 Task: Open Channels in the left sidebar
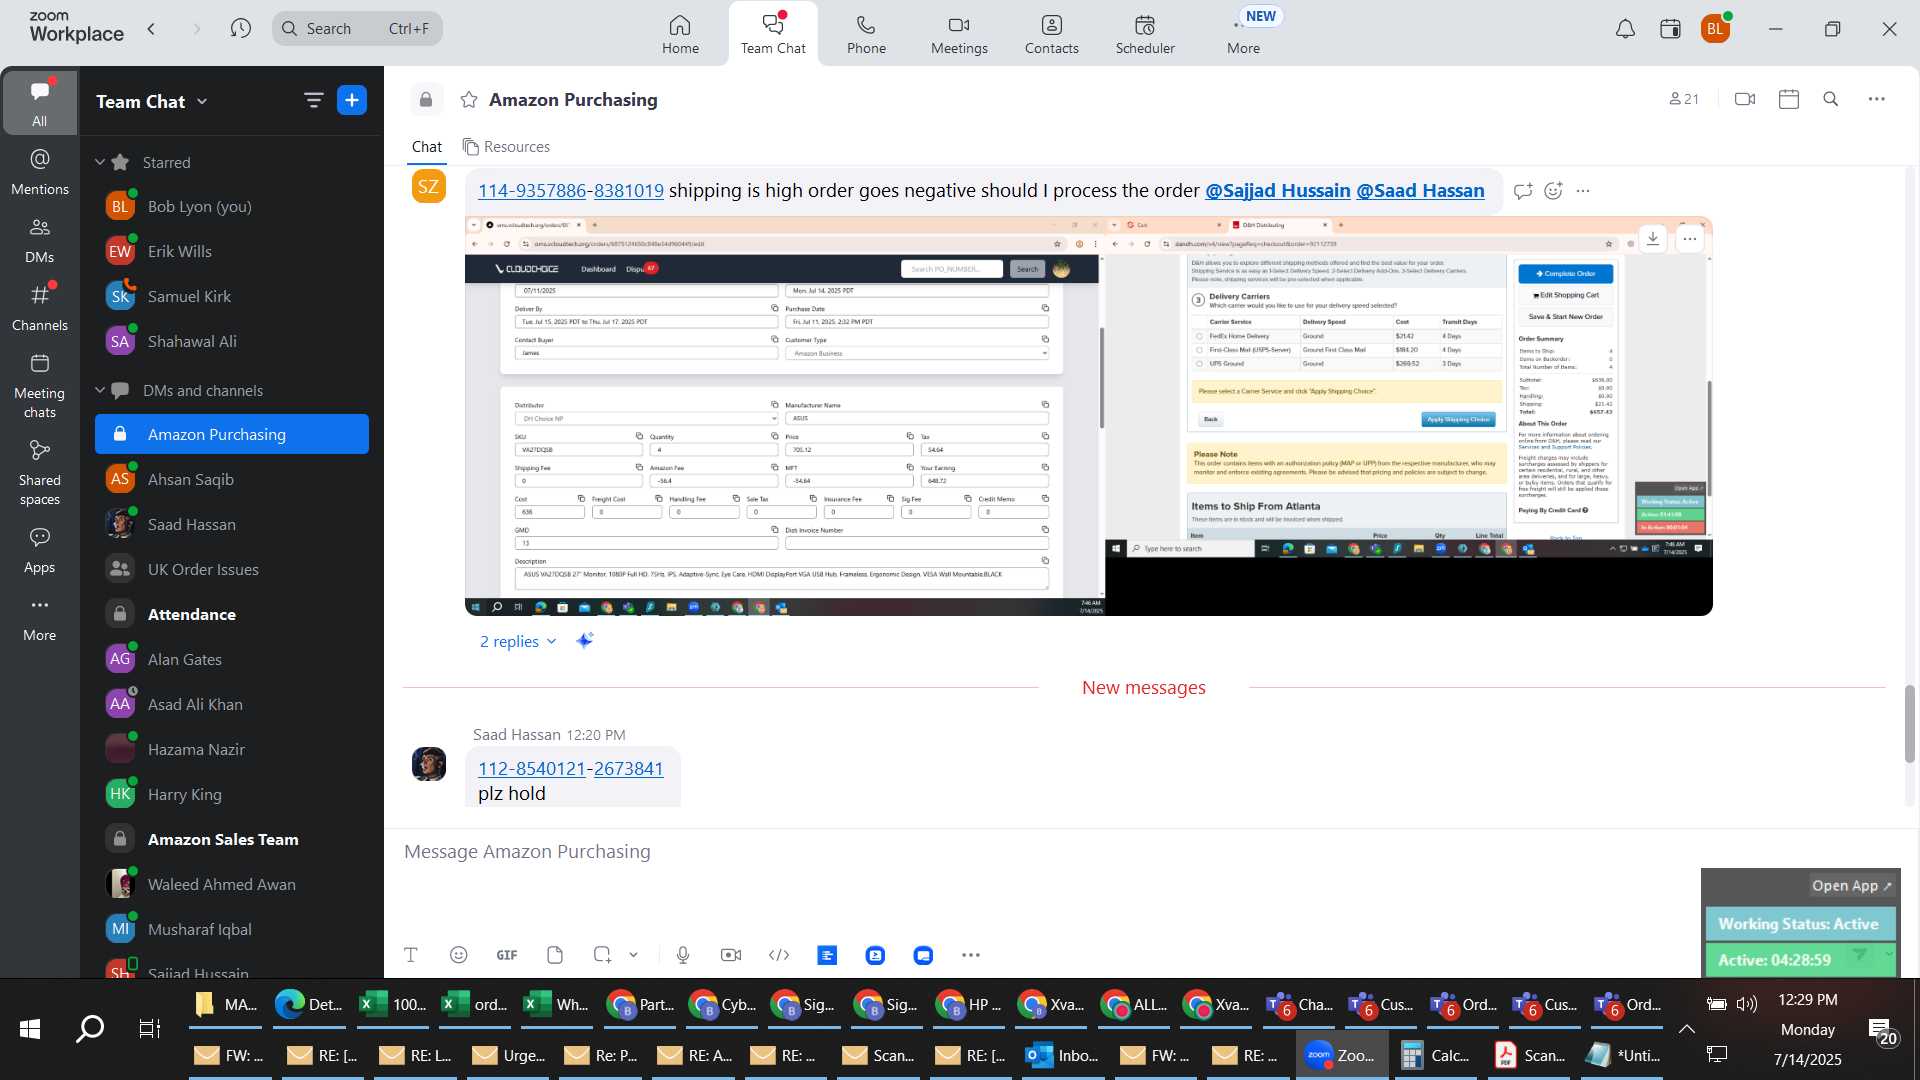40,308
